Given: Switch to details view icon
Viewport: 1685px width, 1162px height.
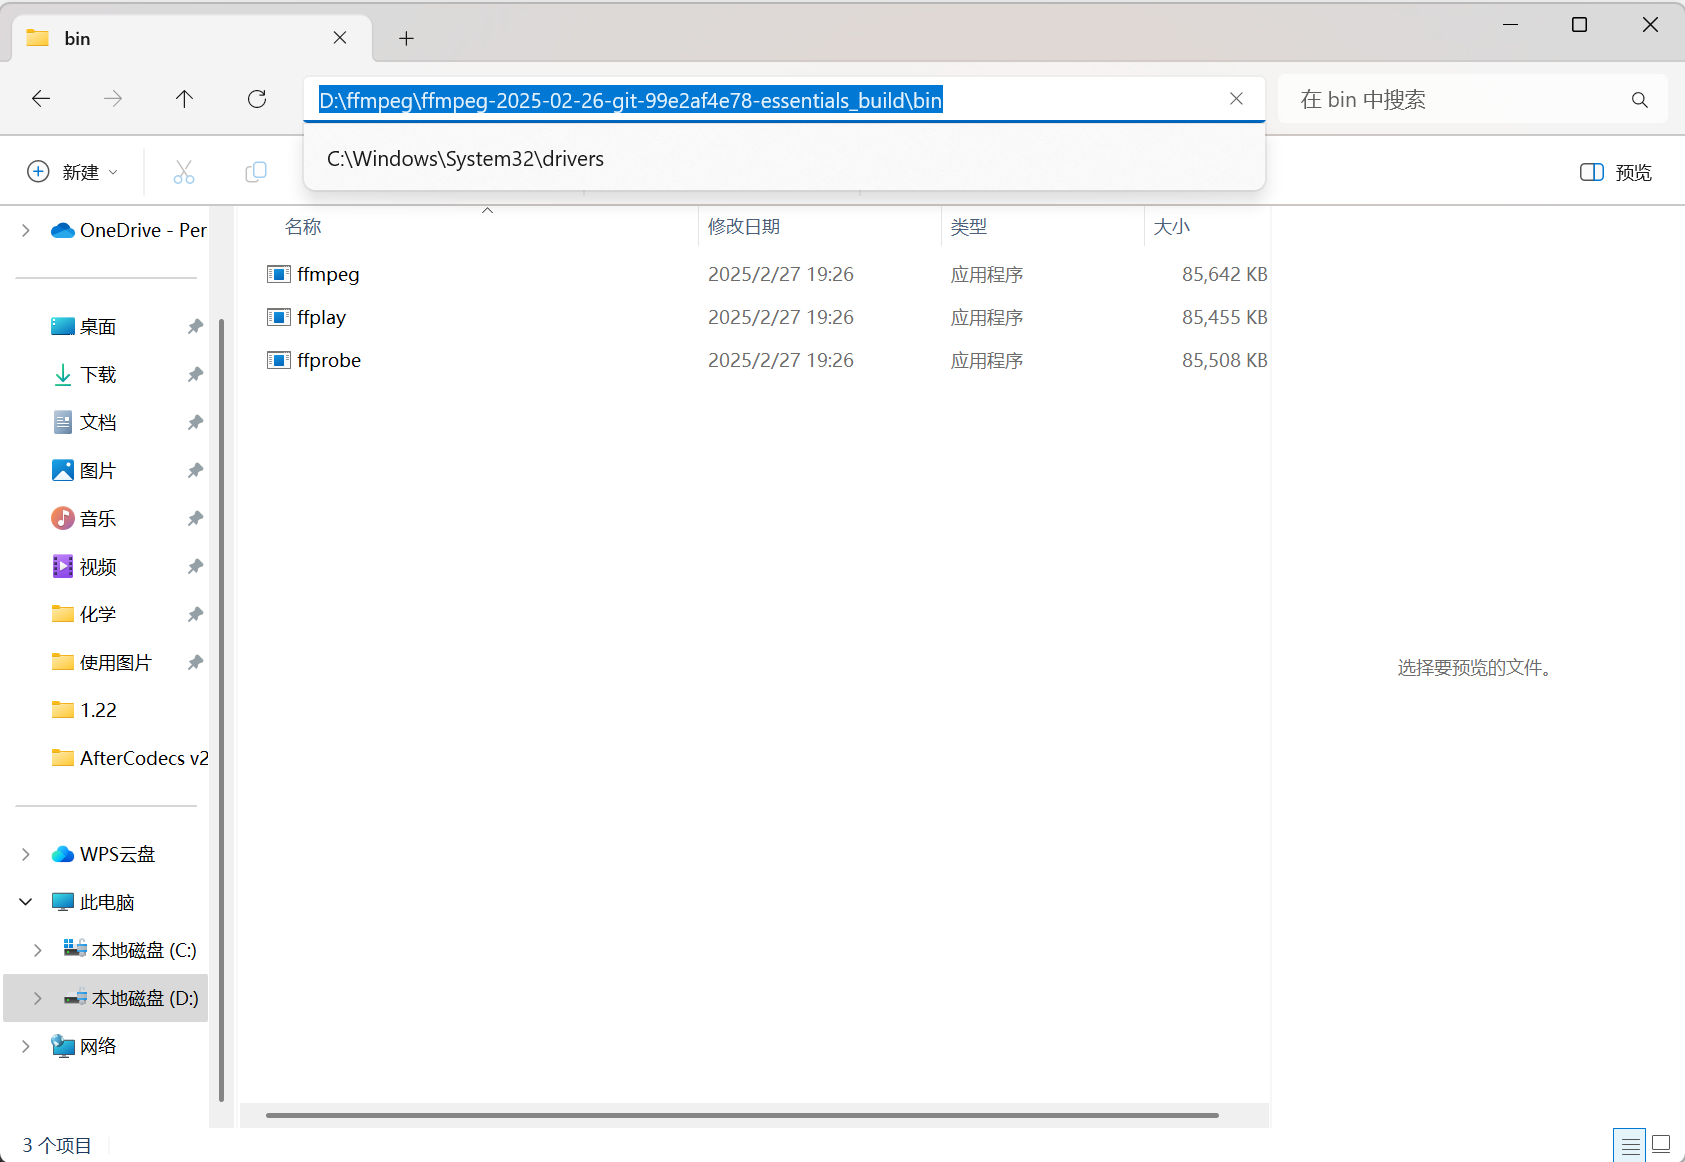Looking at the screenshot, I should (1629, 1145).
